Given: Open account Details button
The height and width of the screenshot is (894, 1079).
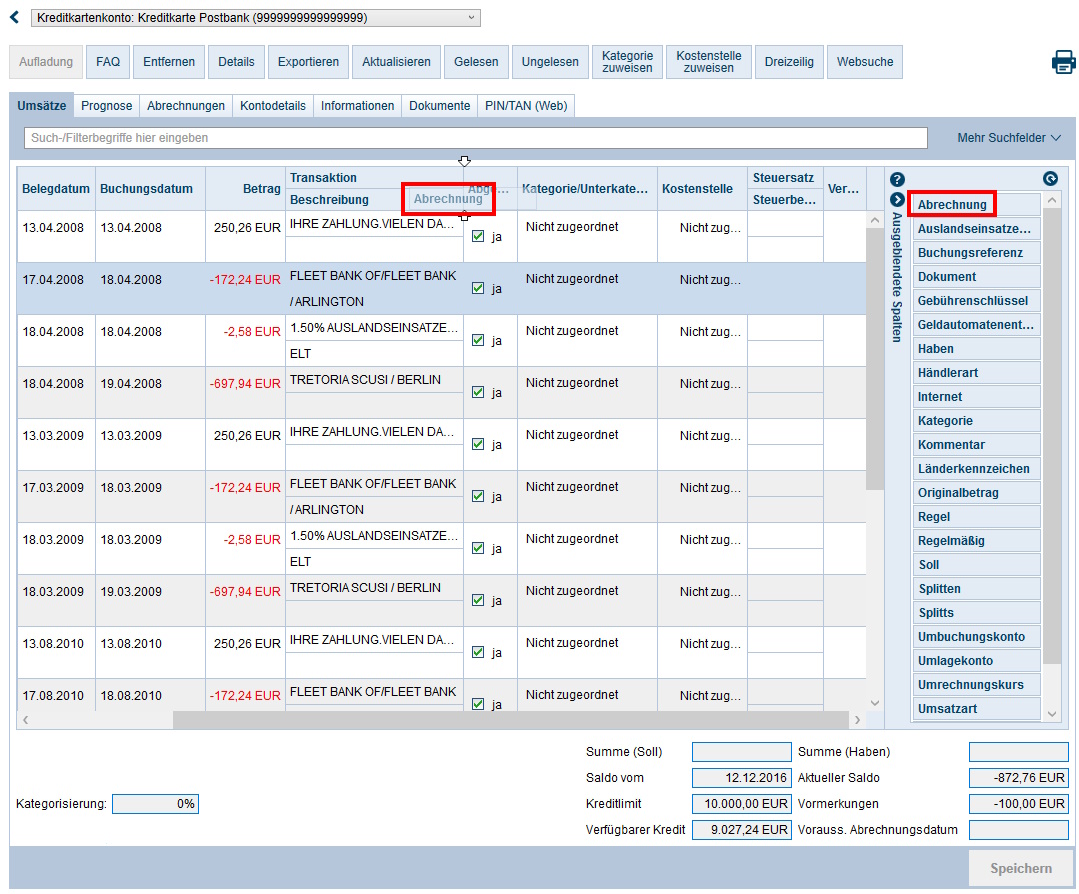Looking at the screenshot, I should 236,62.
